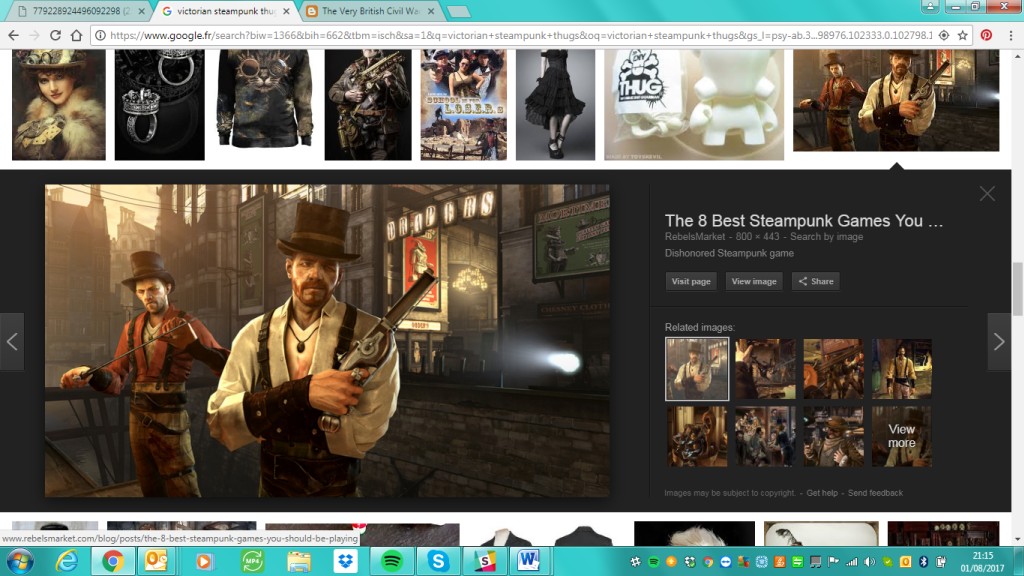Bookmark this page with the star icon
Screen dimensions: 1024x576
tap(963, 35)
